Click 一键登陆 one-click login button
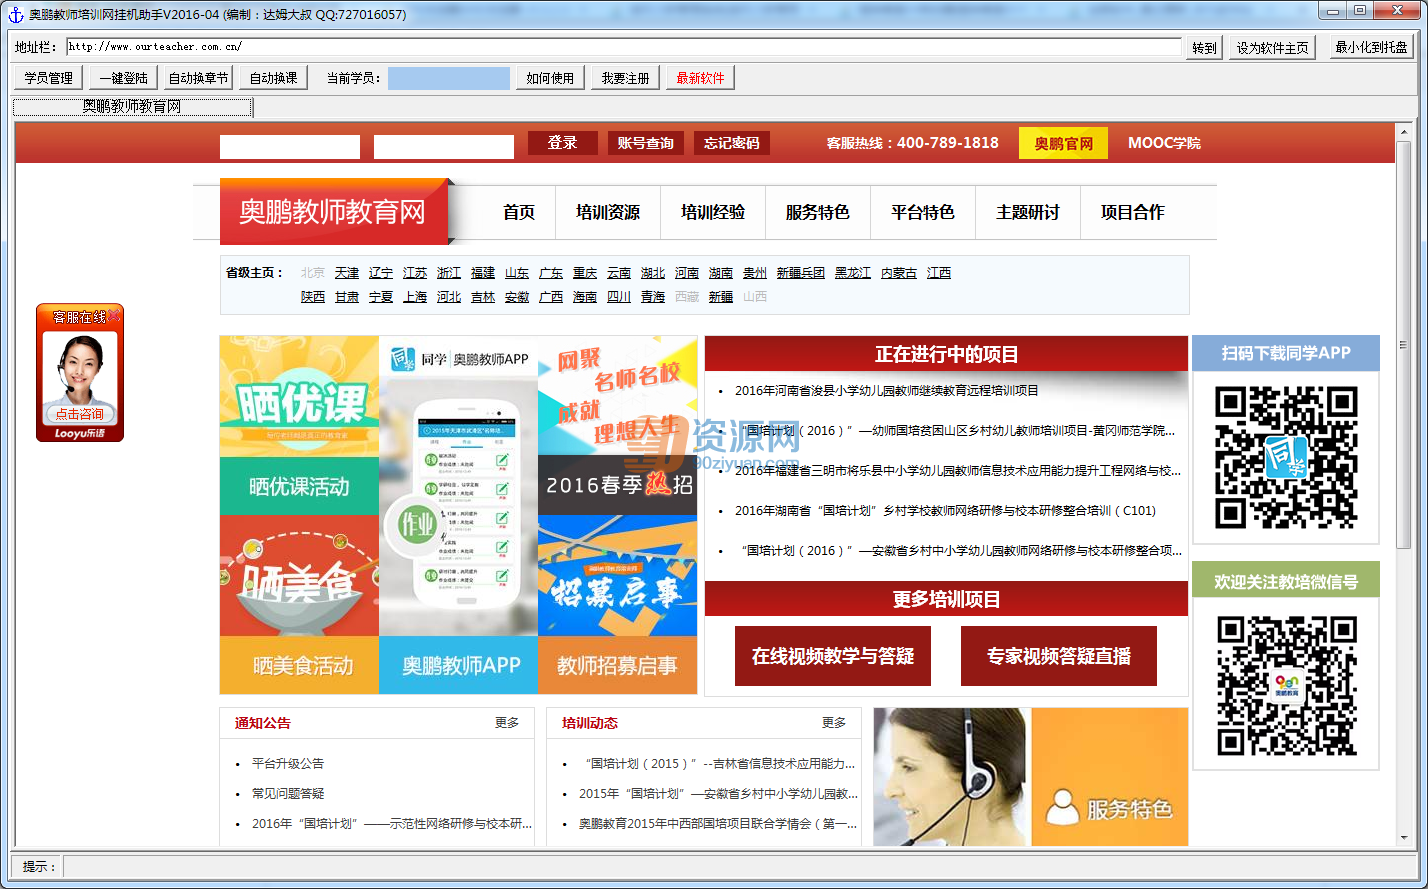 coord(124,78)
